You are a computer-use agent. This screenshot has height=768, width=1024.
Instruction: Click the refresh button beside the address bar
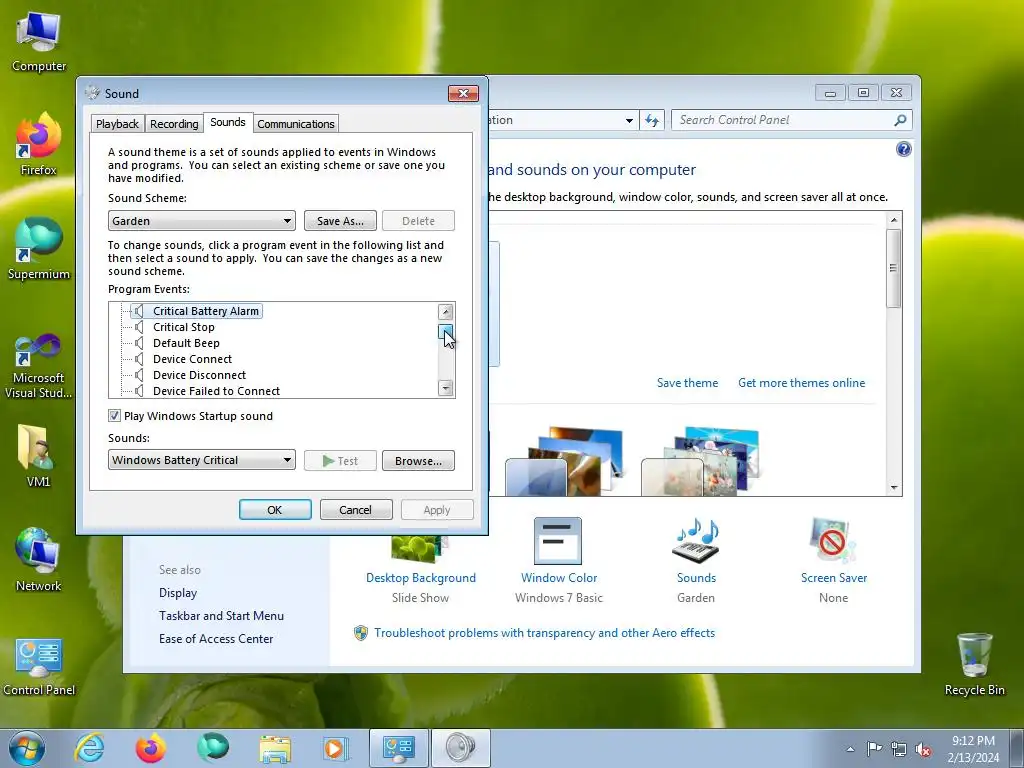(652, 120)
